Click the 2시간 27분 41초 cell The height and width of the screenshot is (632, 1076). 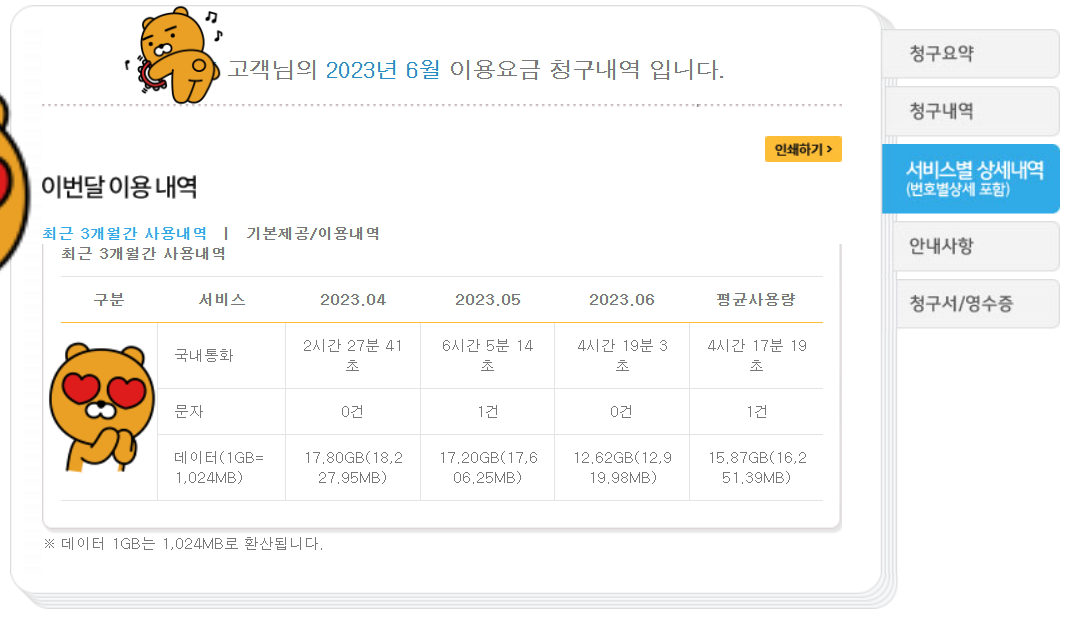click(x=353, y=355)
